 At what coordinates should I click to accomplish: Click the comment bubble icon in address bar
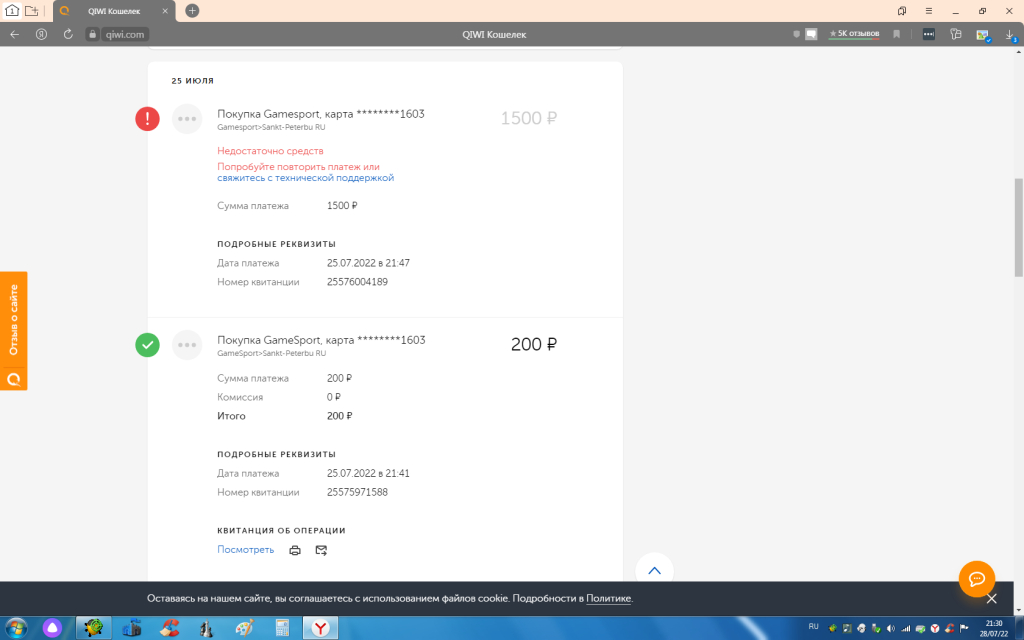tap(811, 34)
